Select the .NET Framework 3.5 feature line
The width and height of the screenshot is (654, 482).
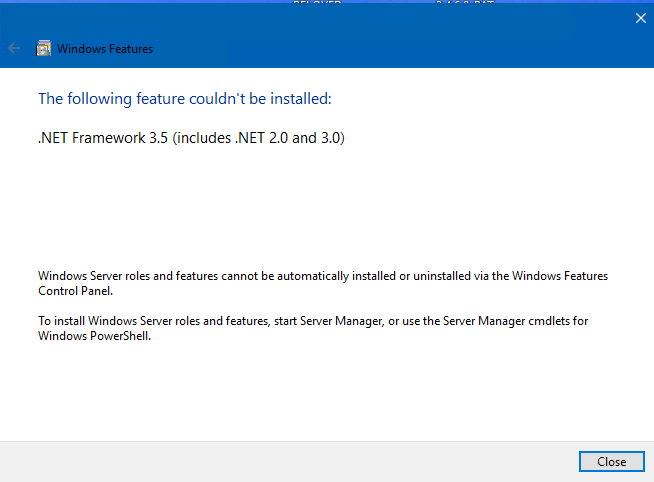pos(191,139)
